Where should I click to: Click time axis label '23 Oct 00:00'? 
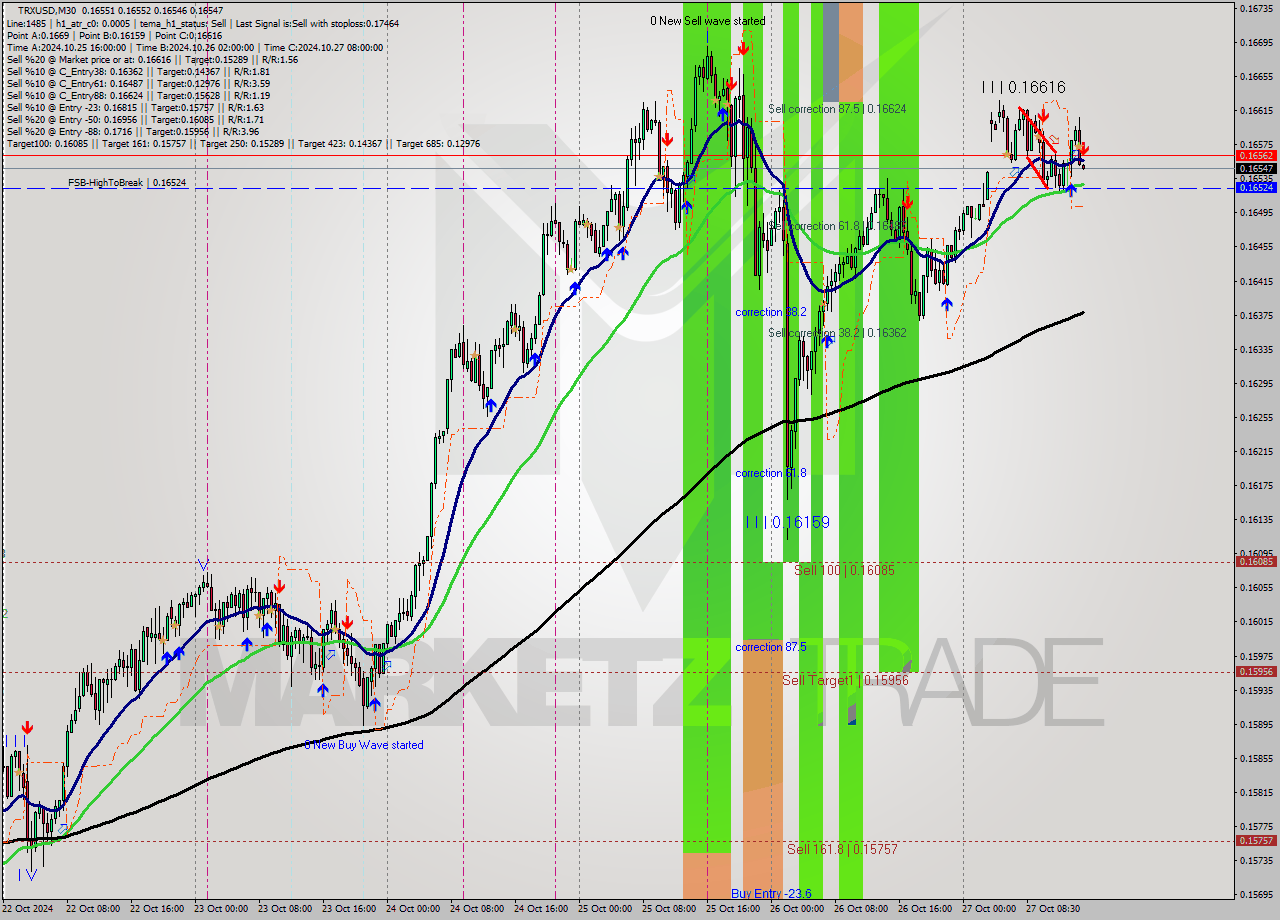click(222, 910)
